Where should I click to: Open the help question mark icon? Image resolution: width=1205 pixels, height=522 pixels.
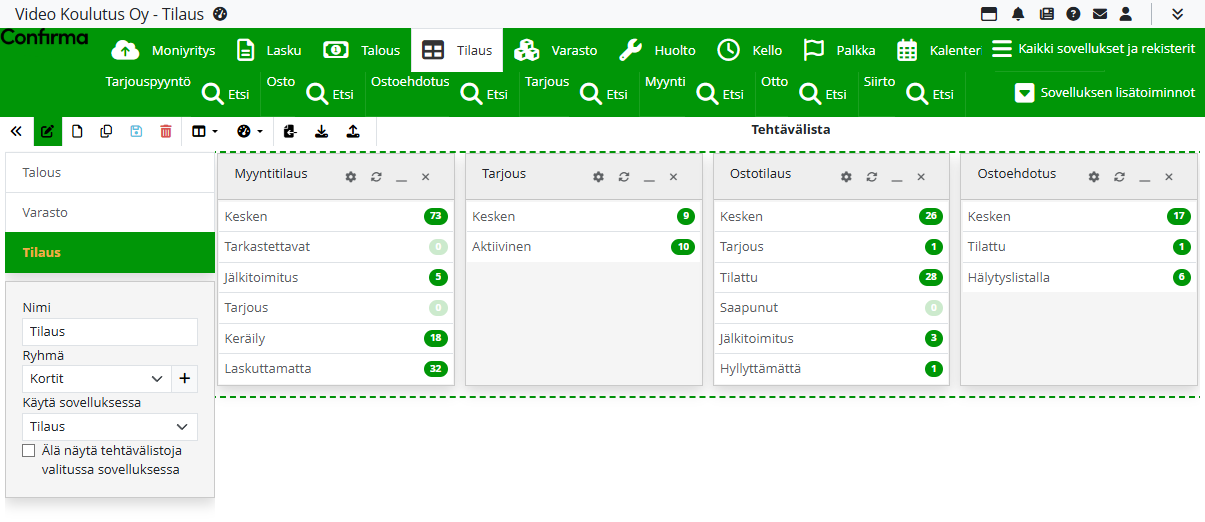pos(1073,14)
